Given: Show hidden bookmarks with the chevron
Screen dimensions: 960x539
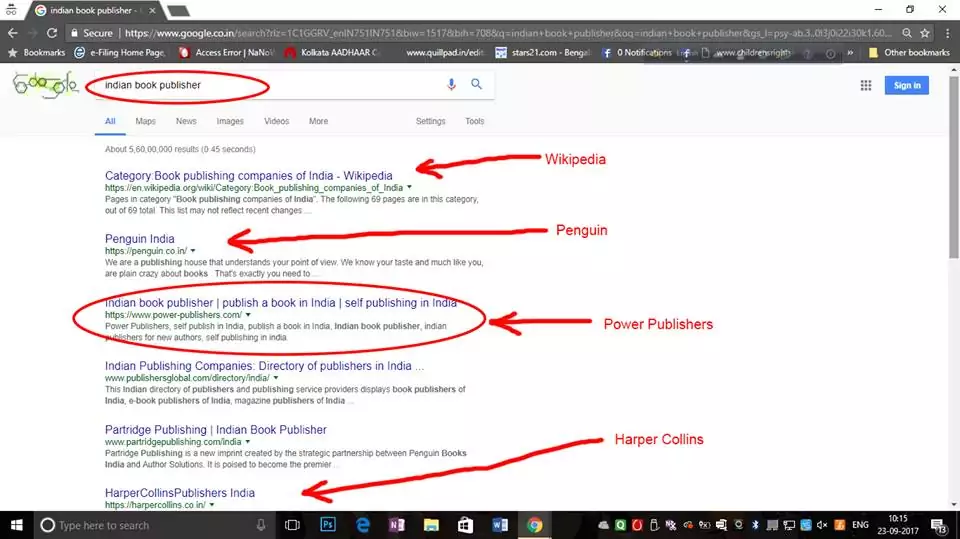Looking at the screenshot, I should 850,53.
